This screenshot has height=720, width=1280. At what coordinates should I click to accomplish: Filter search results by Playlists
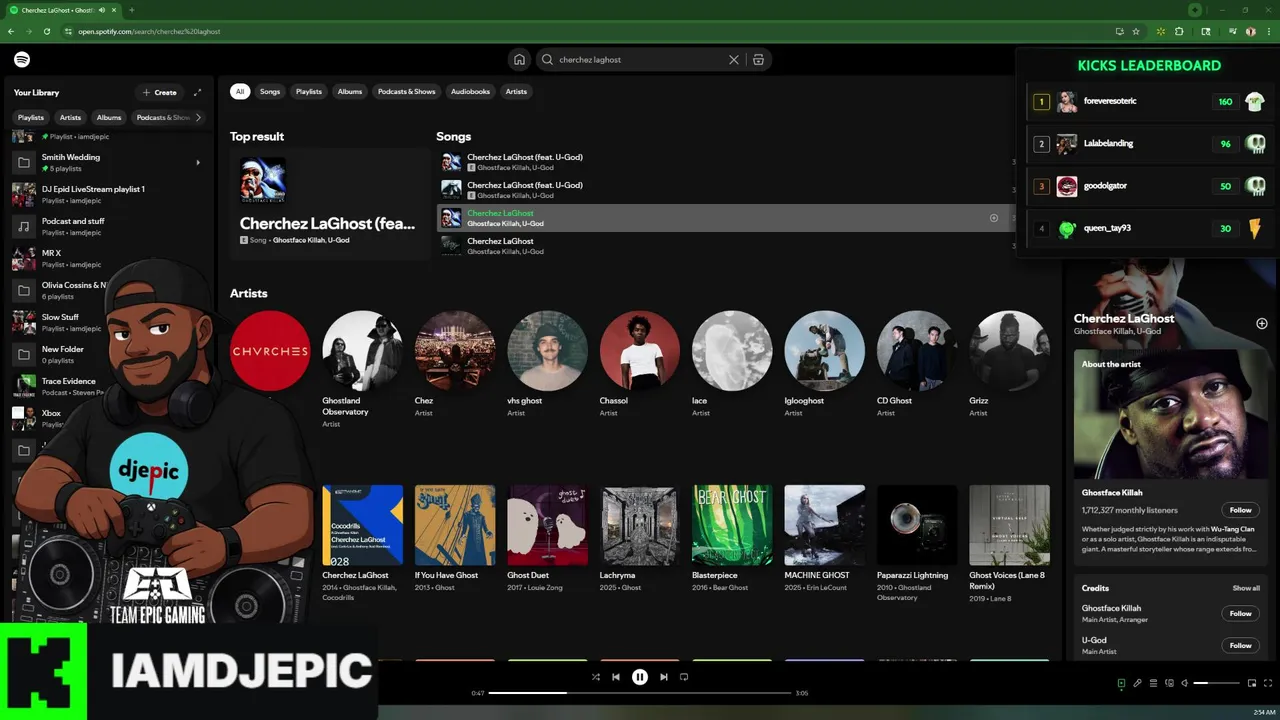click(x=309, y=92)
